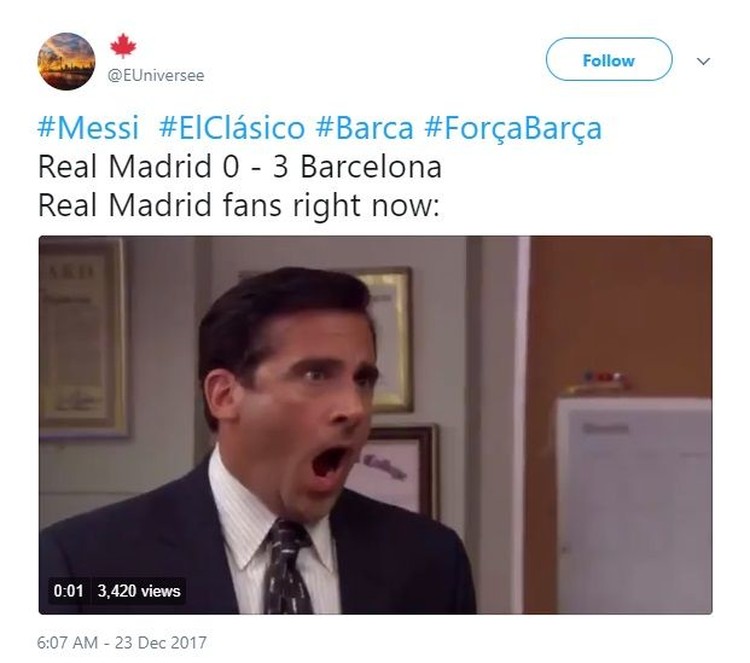
Task: Follow this account with Follow button
Action: [x=609, y=59]
